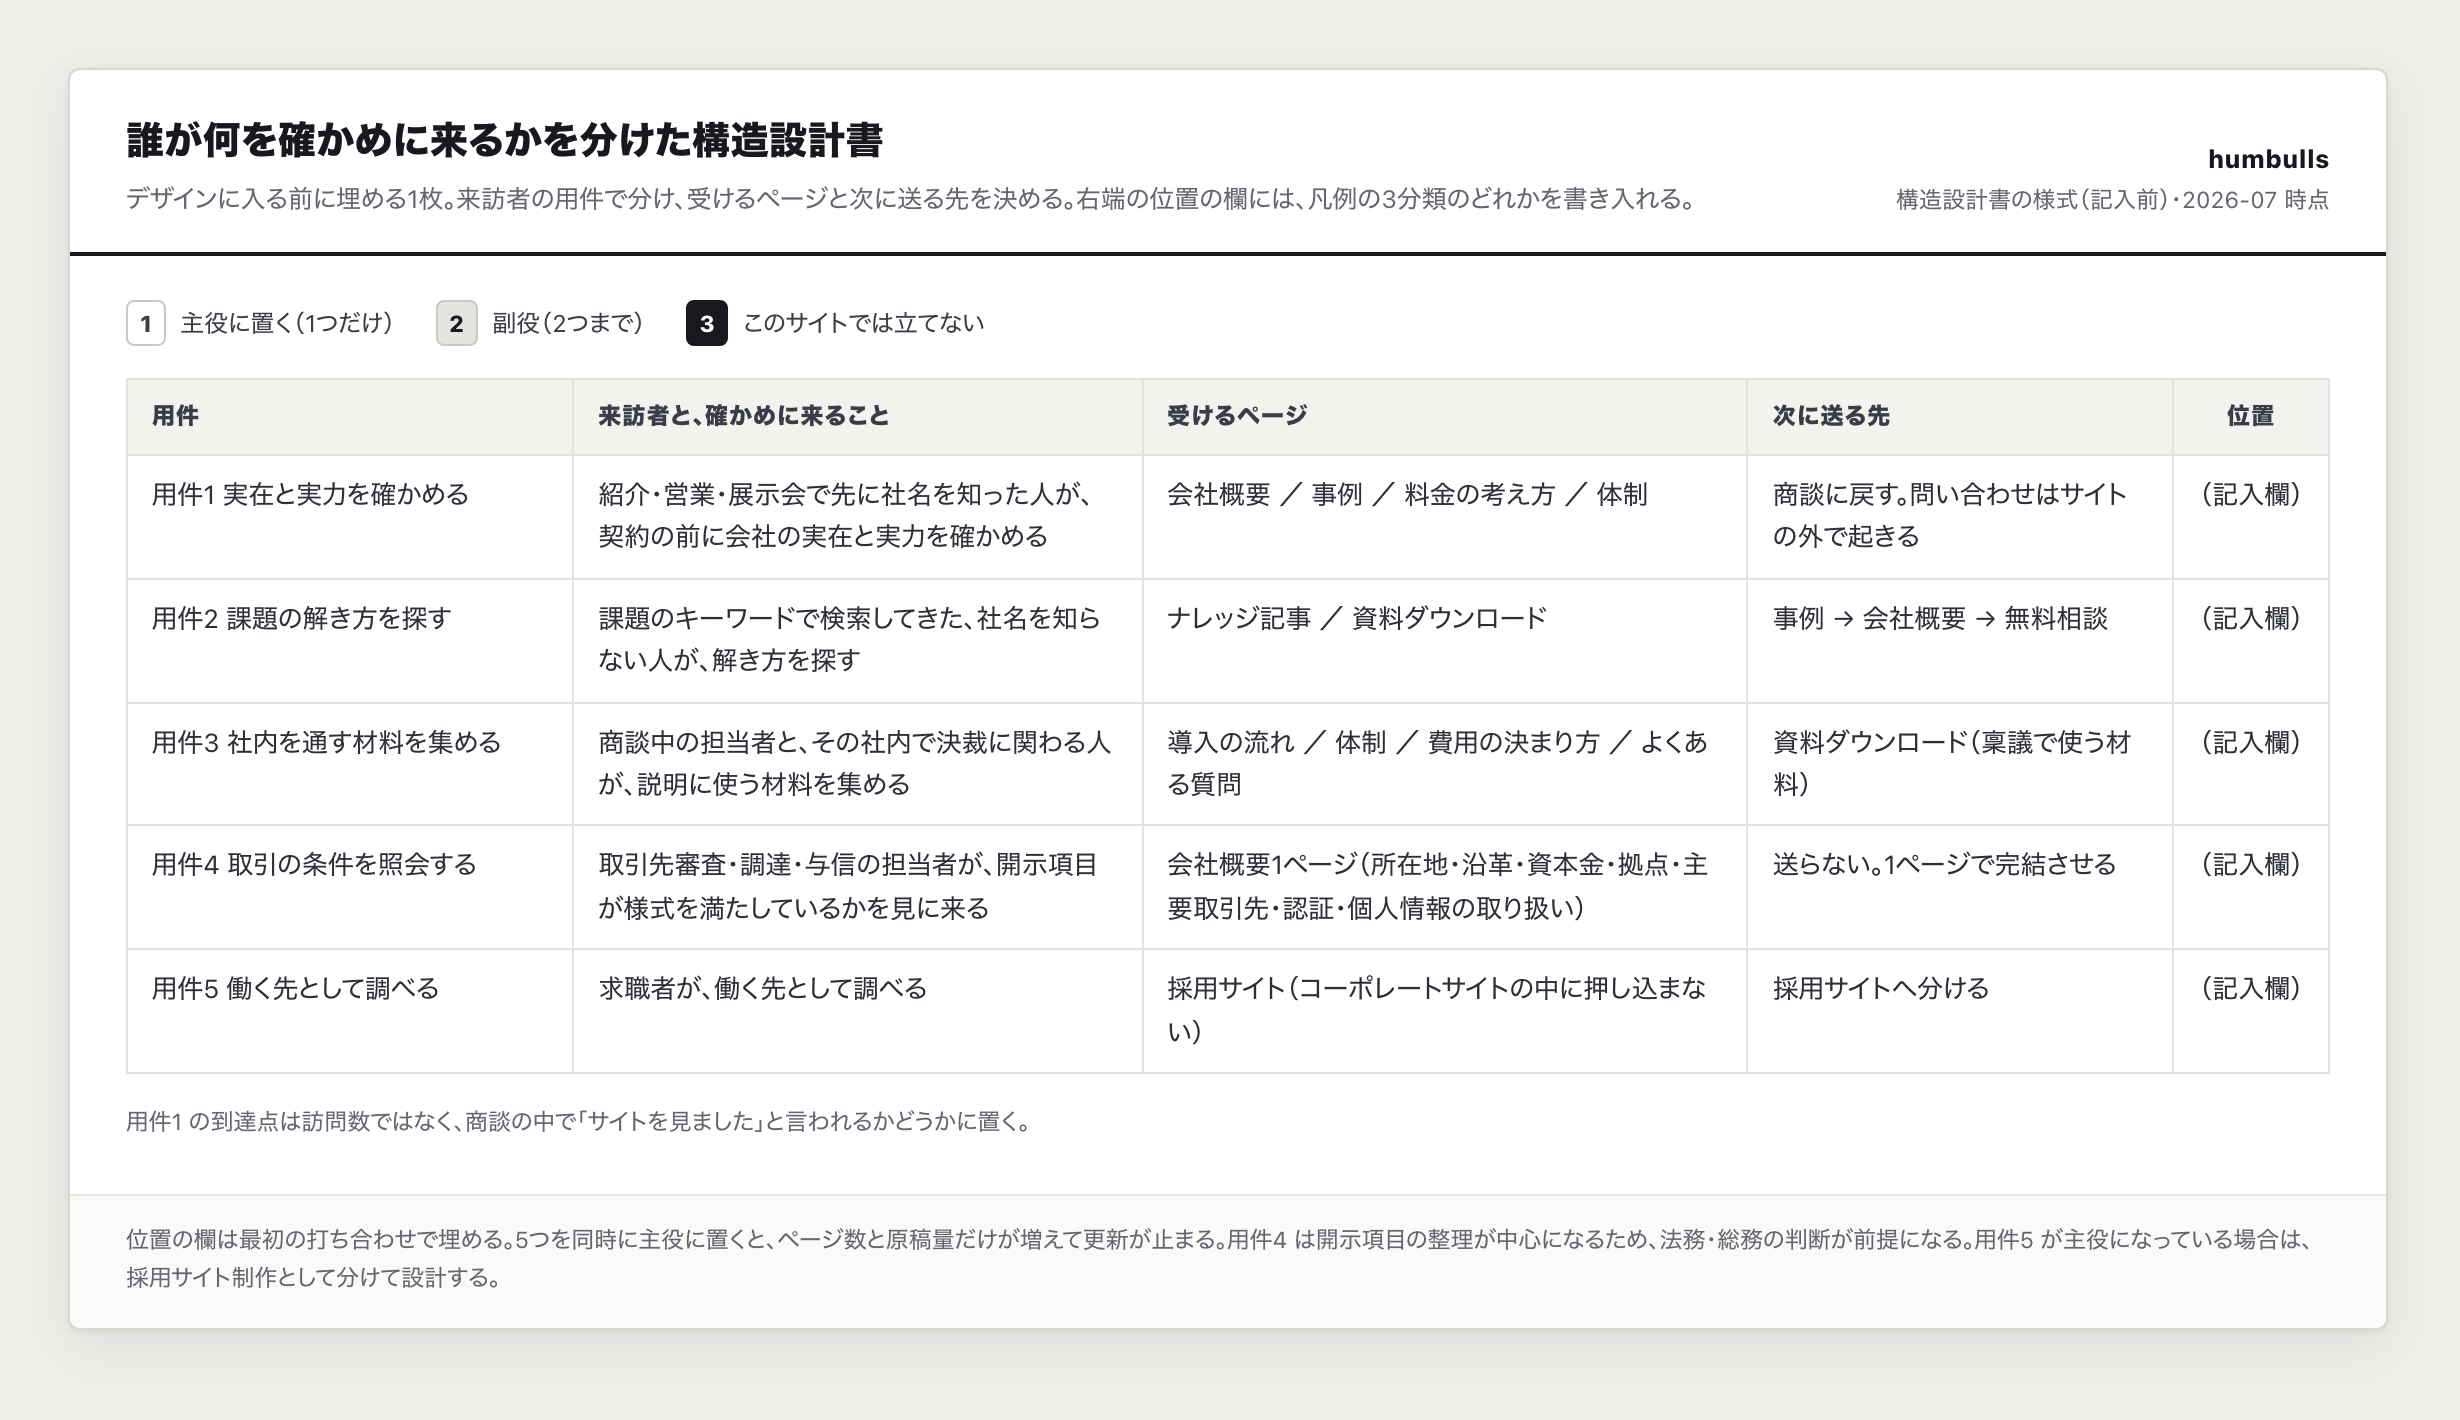This screenshot has height=1420, width=2460.
Task: Click the cell 会社概要 / 事例 / 料金の考え方 / 体制
Action: point(1445,517)
